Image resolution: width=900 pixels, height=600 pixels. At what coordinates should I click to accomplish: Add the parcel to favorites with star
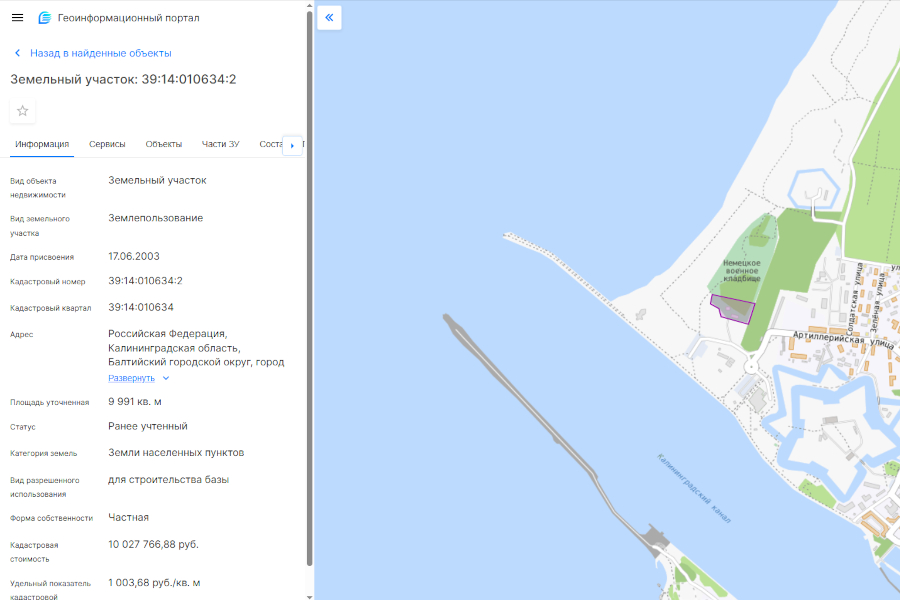pos(23,111)
